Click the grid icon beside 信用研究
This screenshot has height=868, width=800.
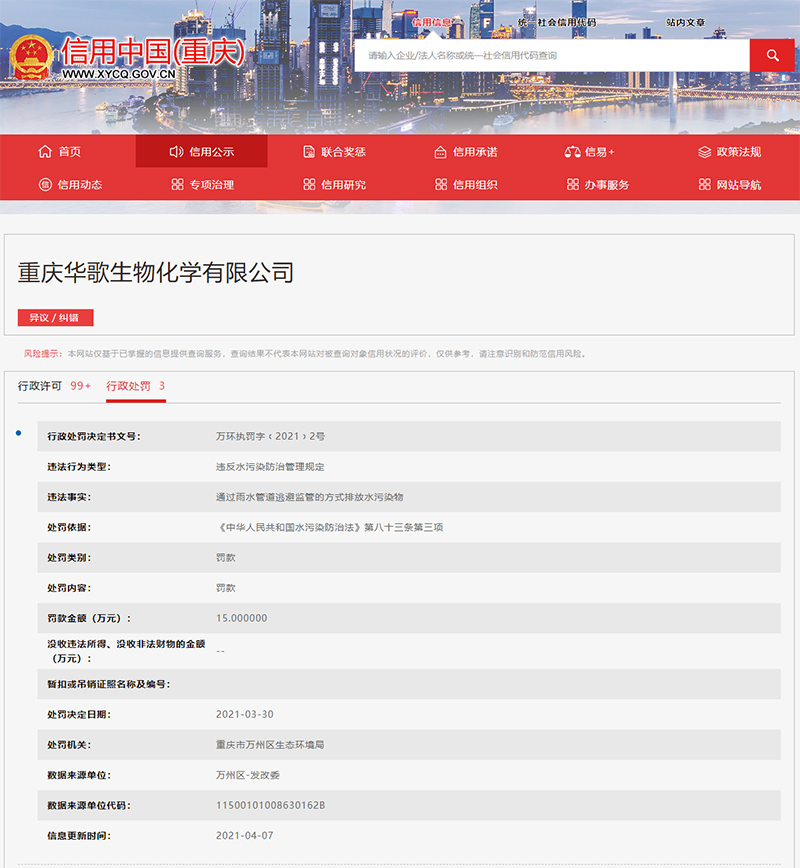309,184
